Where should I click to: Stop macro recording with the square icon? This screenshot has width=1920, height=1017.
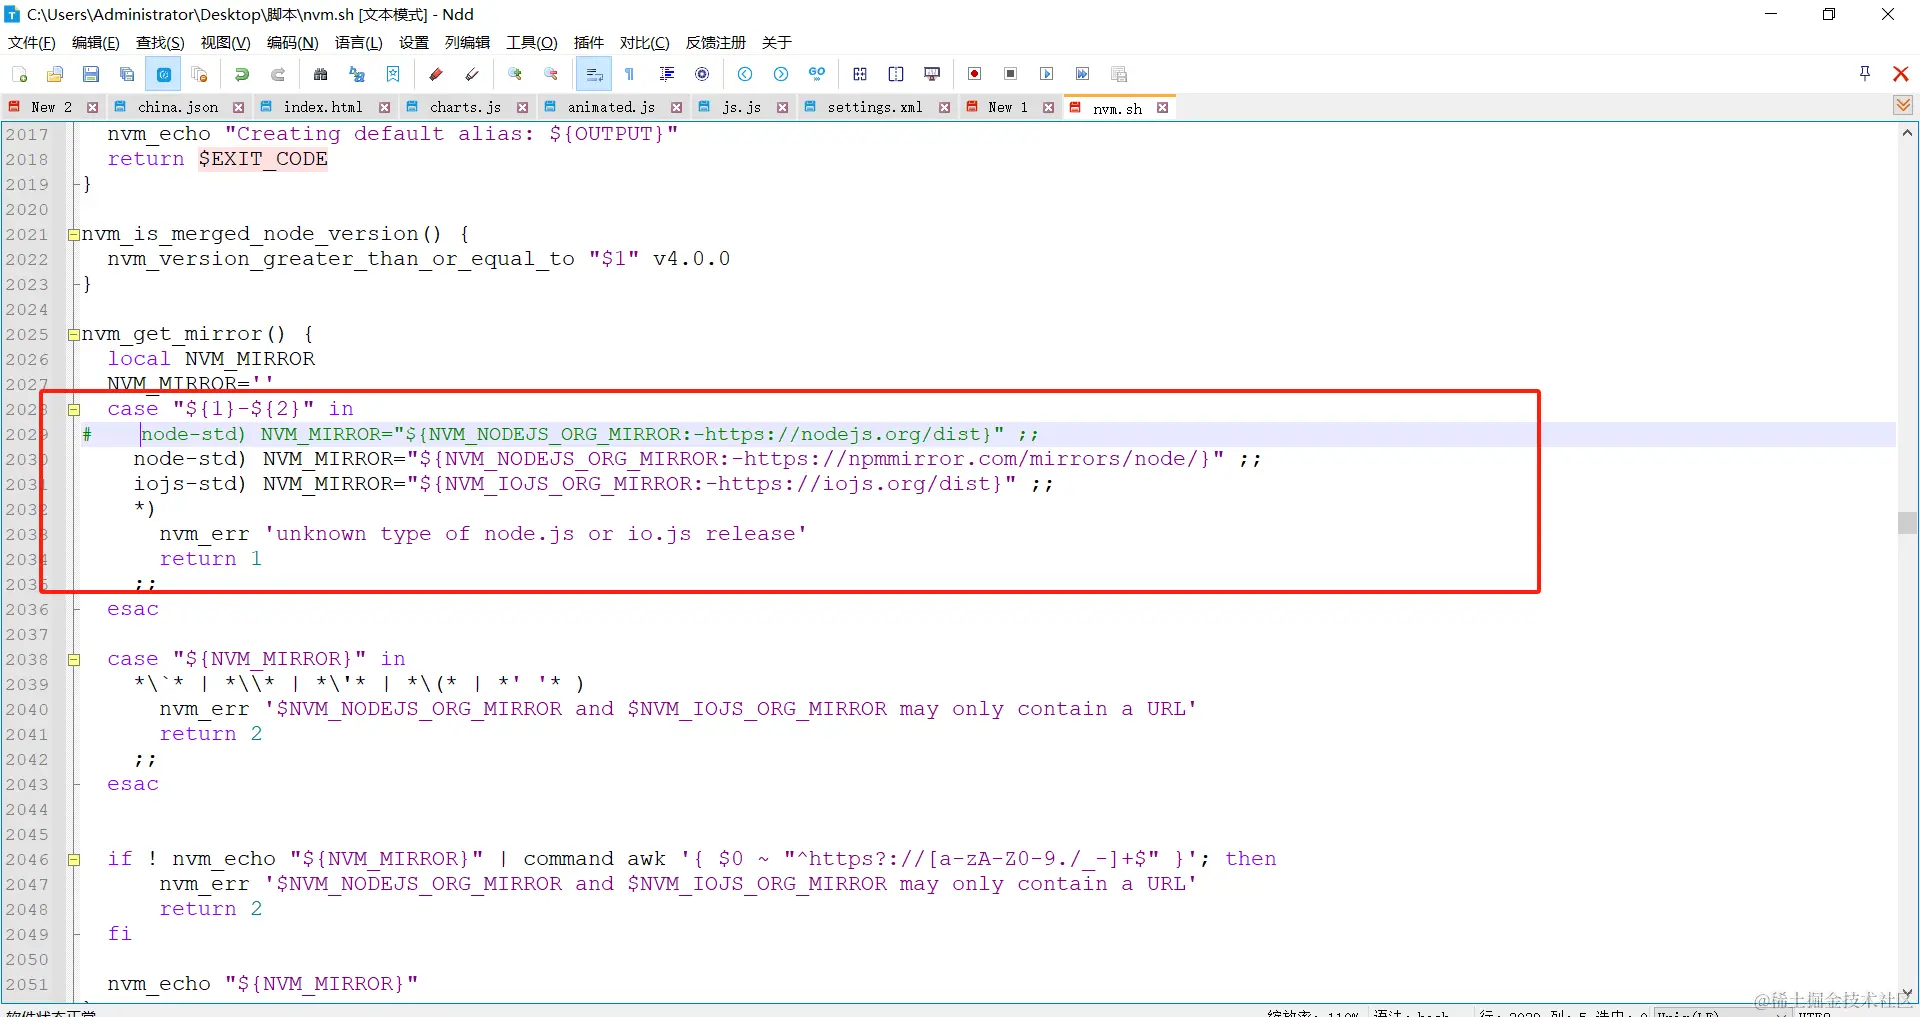click(x=1011, y=74)
